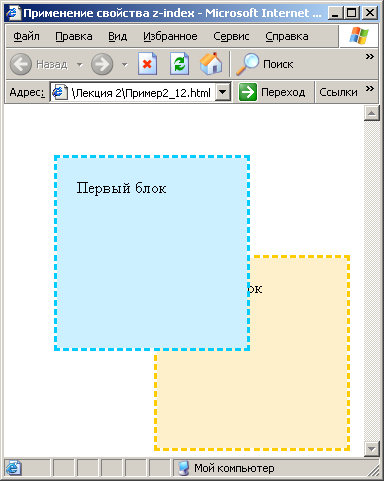Expand Ссылки overflow chevron
384x481 pixels.
click(370, 88)
